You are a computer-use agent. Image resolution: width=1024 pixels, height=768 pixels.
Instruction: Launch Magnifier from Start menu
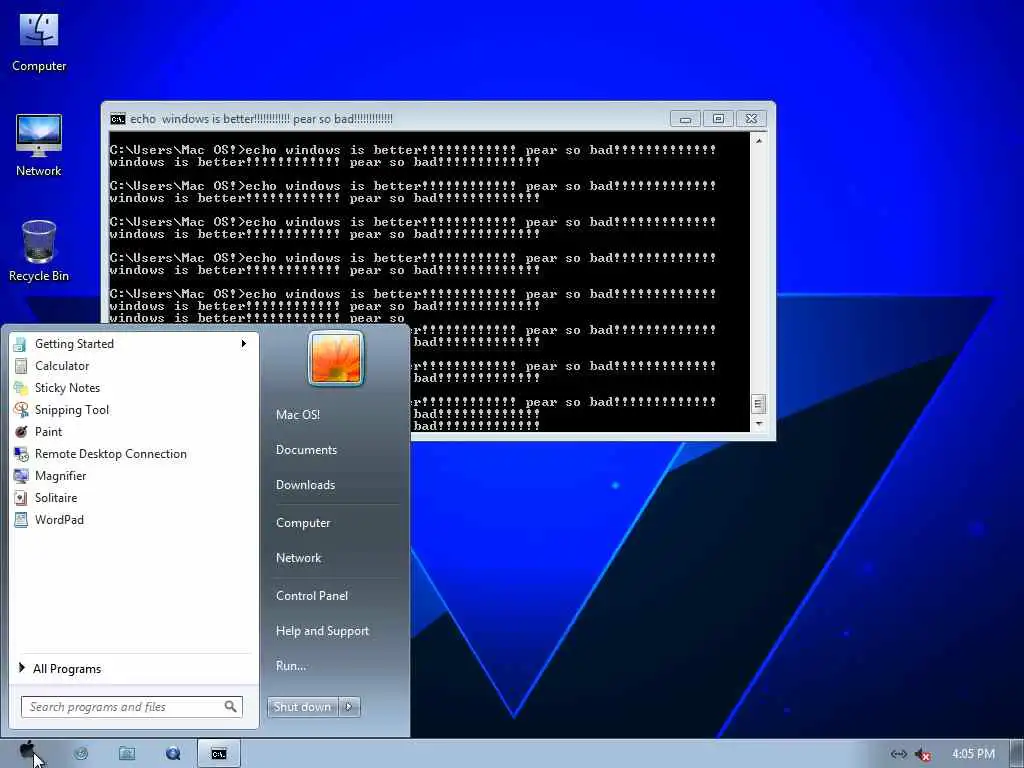[x=135, y=476]
